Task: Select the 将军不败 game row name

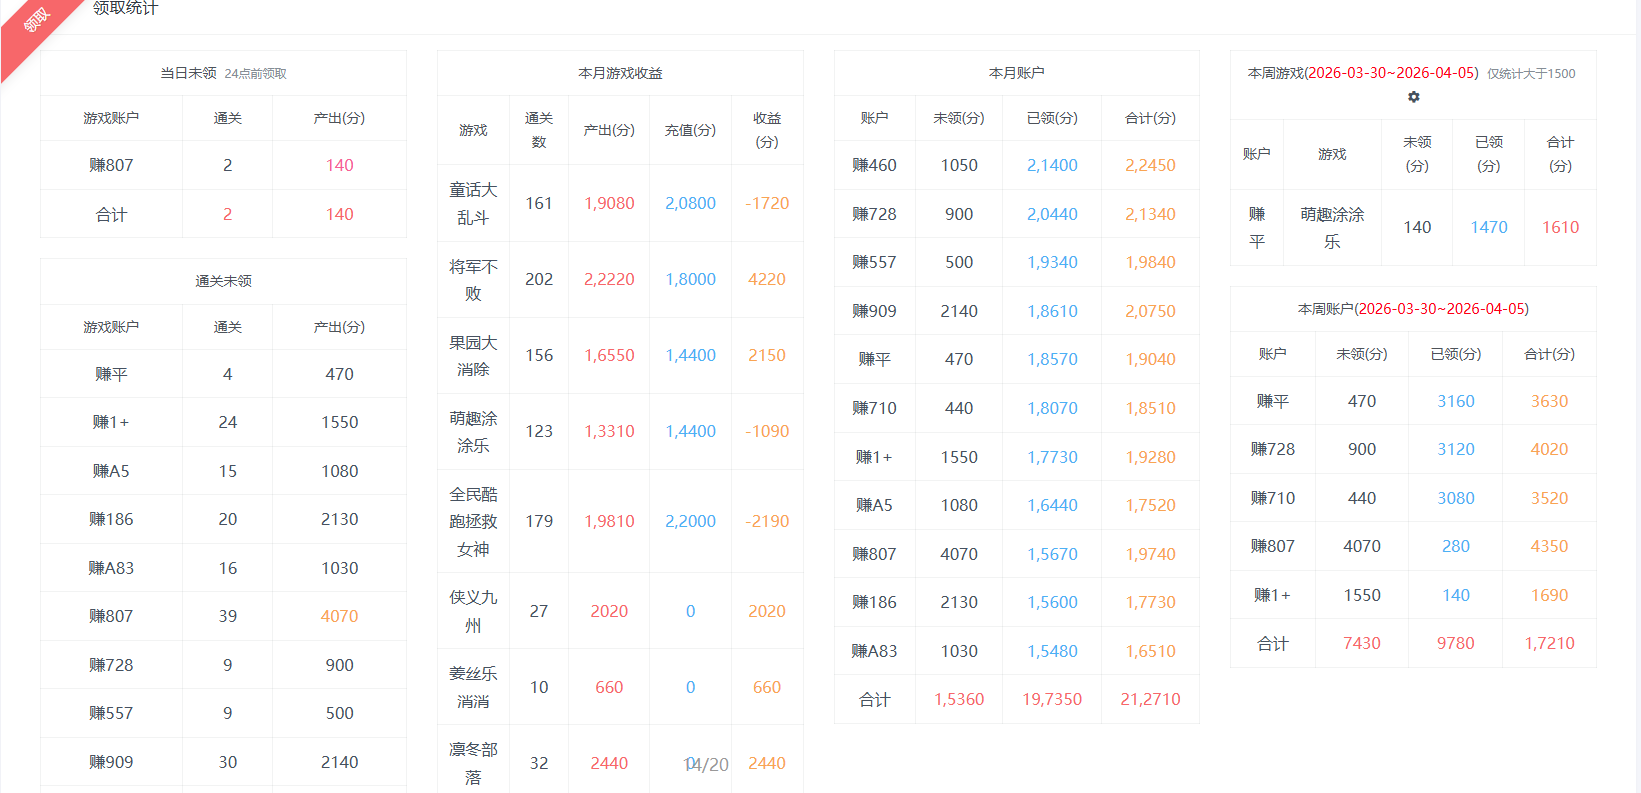Action: point(473,280)
